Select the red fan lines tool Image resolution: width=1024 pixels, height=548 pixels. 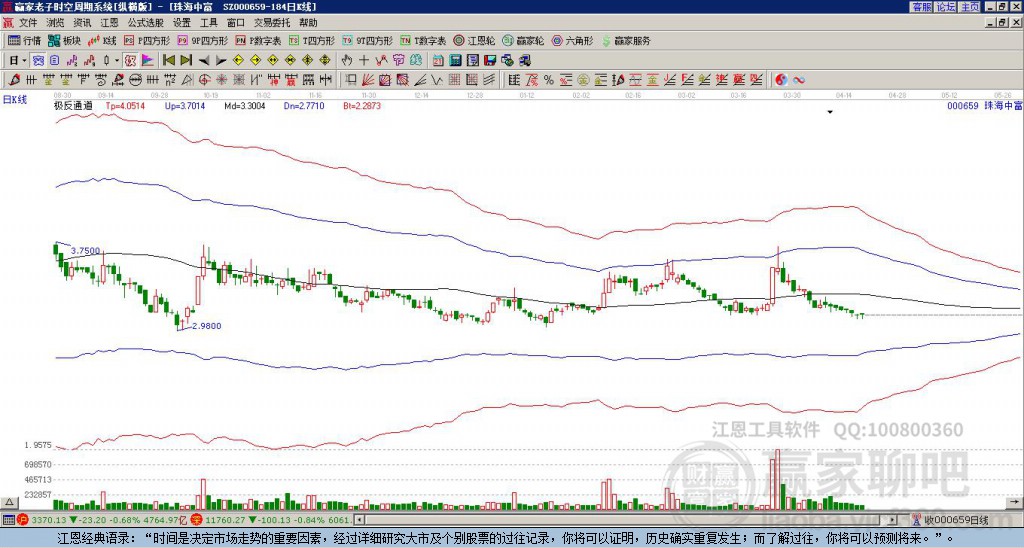pyautogui.click(x=370, y=80)
